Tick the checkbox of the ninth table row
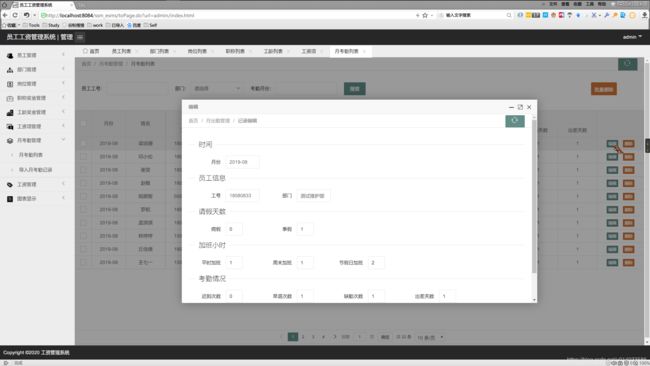The width and height of the screenshot is (650, 366). [x=84, y=249]
